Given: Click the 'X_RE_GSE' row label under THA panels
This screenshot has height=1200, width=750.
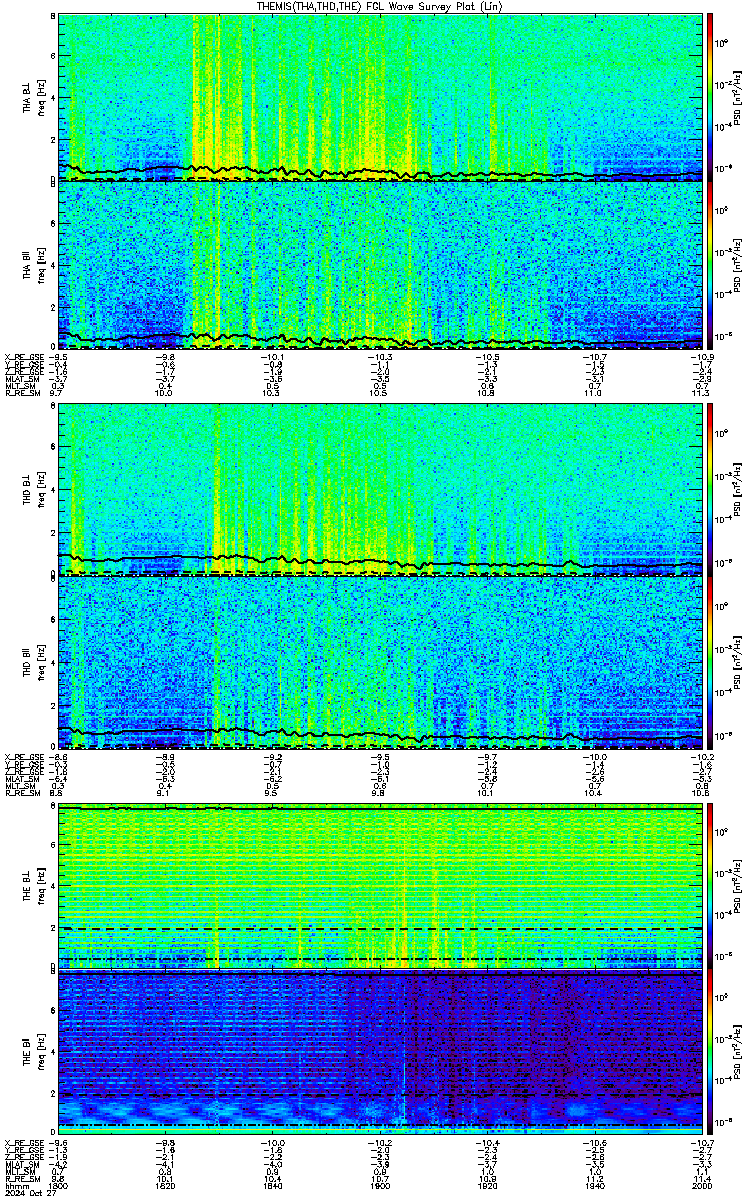Looking at the screenshot, I should pos(23,357).
